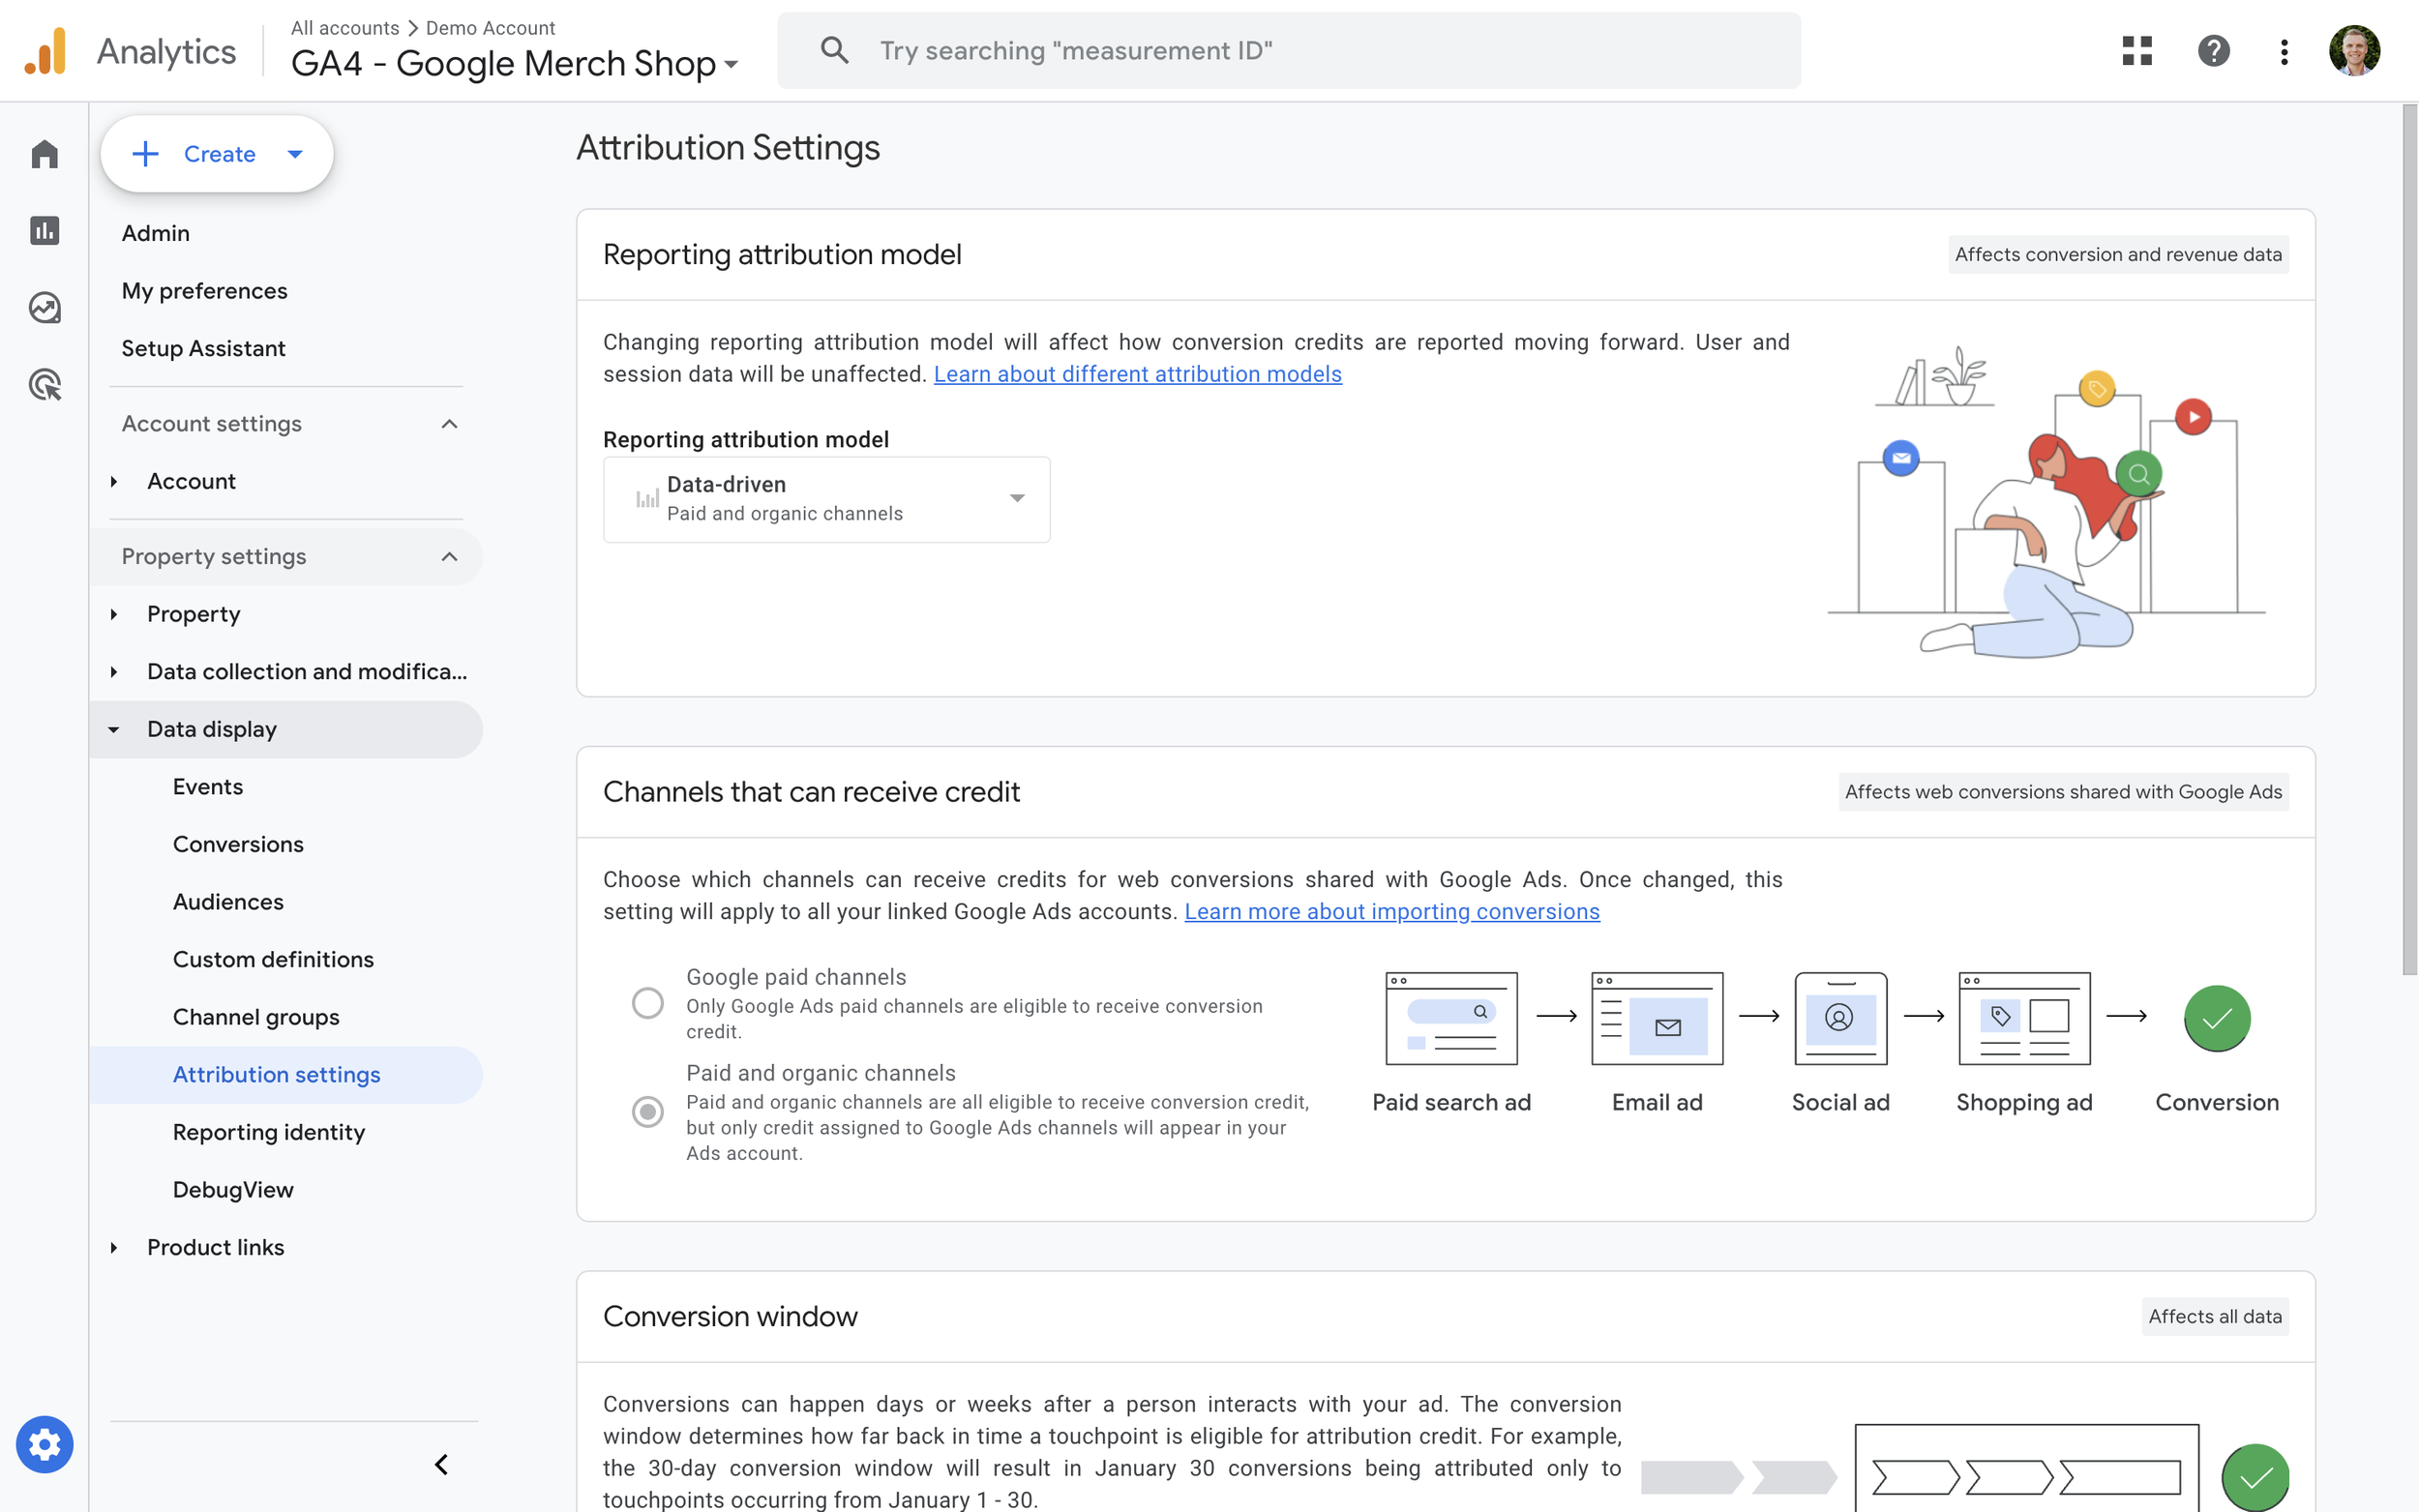The image size is (2419, 1512).
Task: Open the Help icon
Action: (2213, 51)
